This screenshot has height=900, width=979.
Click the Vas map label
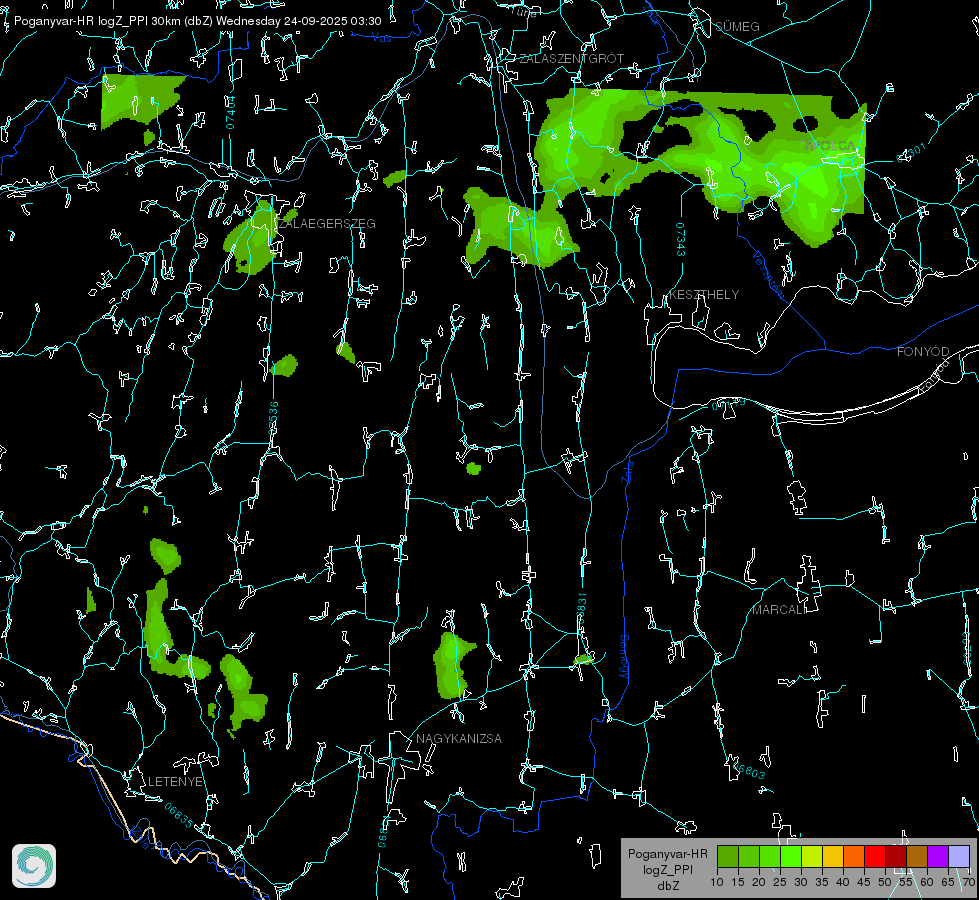coord(381,39)
